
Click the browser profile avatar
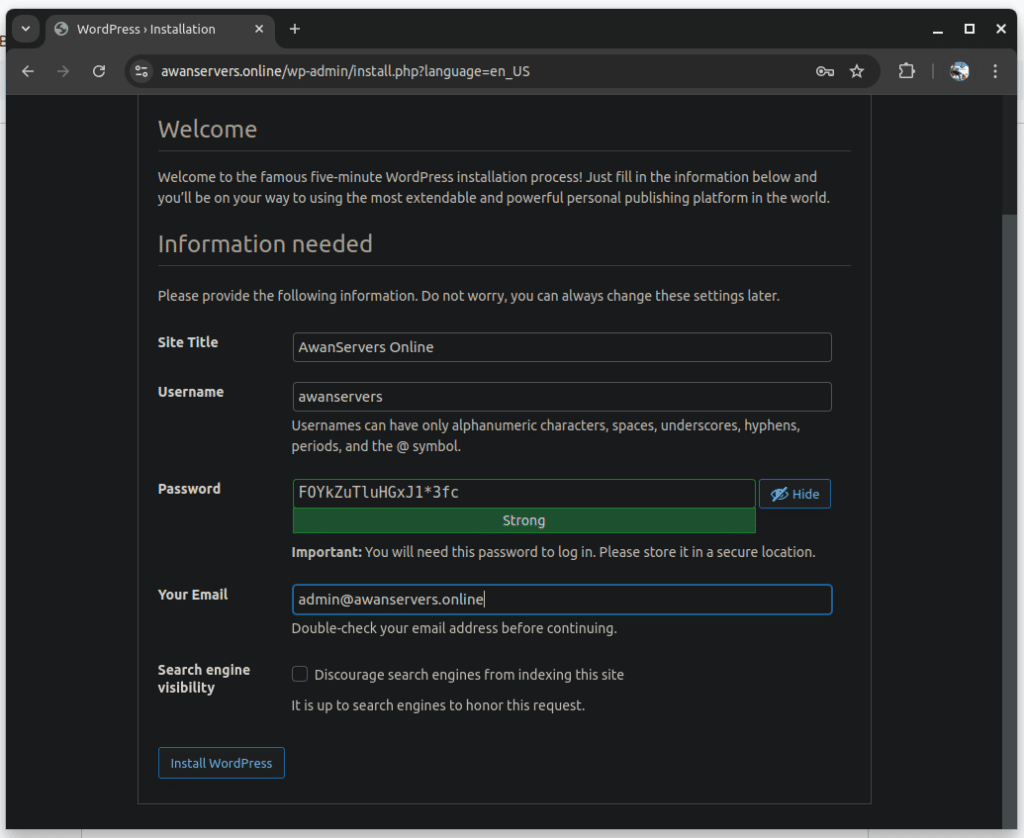[958, 71]
